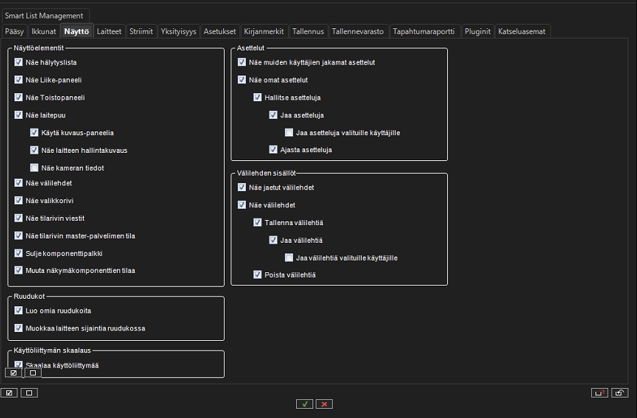Screen dimensions: 637x418
Task: Open the Yksityisyys tab
Action: pos(178,31)
